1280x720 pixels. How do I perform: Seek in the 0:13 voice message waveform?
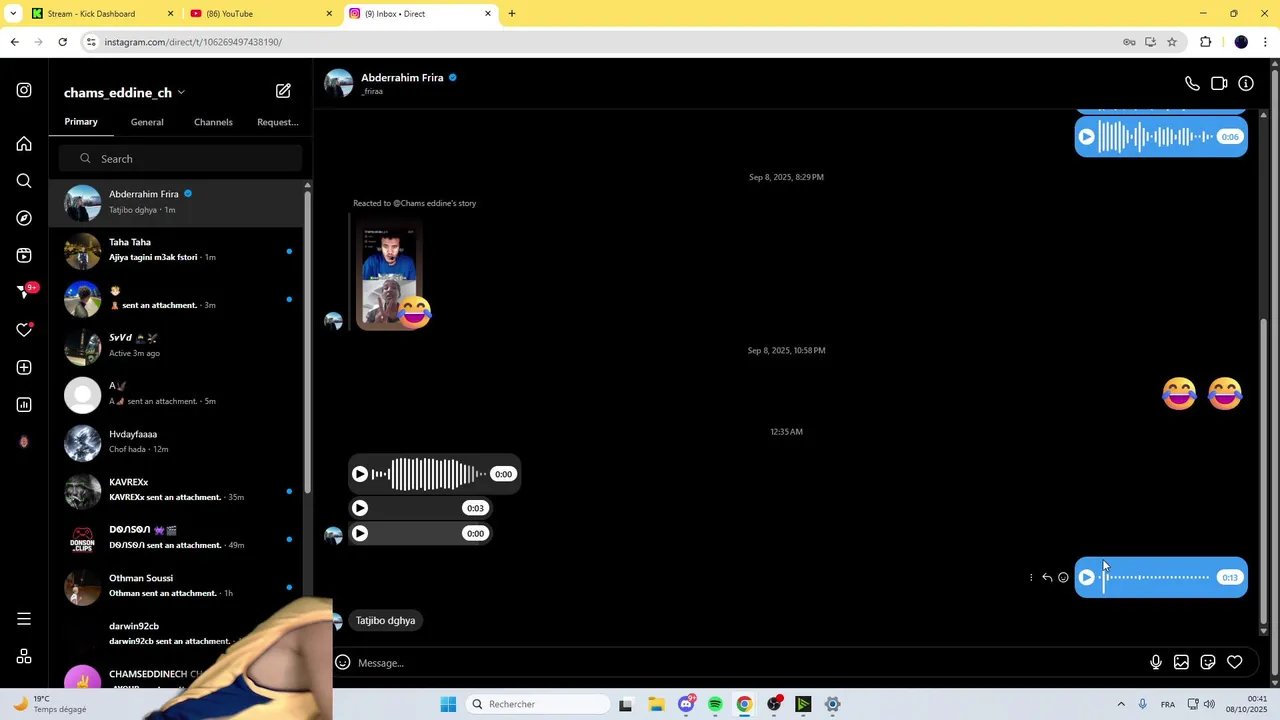pos(1157,577)
